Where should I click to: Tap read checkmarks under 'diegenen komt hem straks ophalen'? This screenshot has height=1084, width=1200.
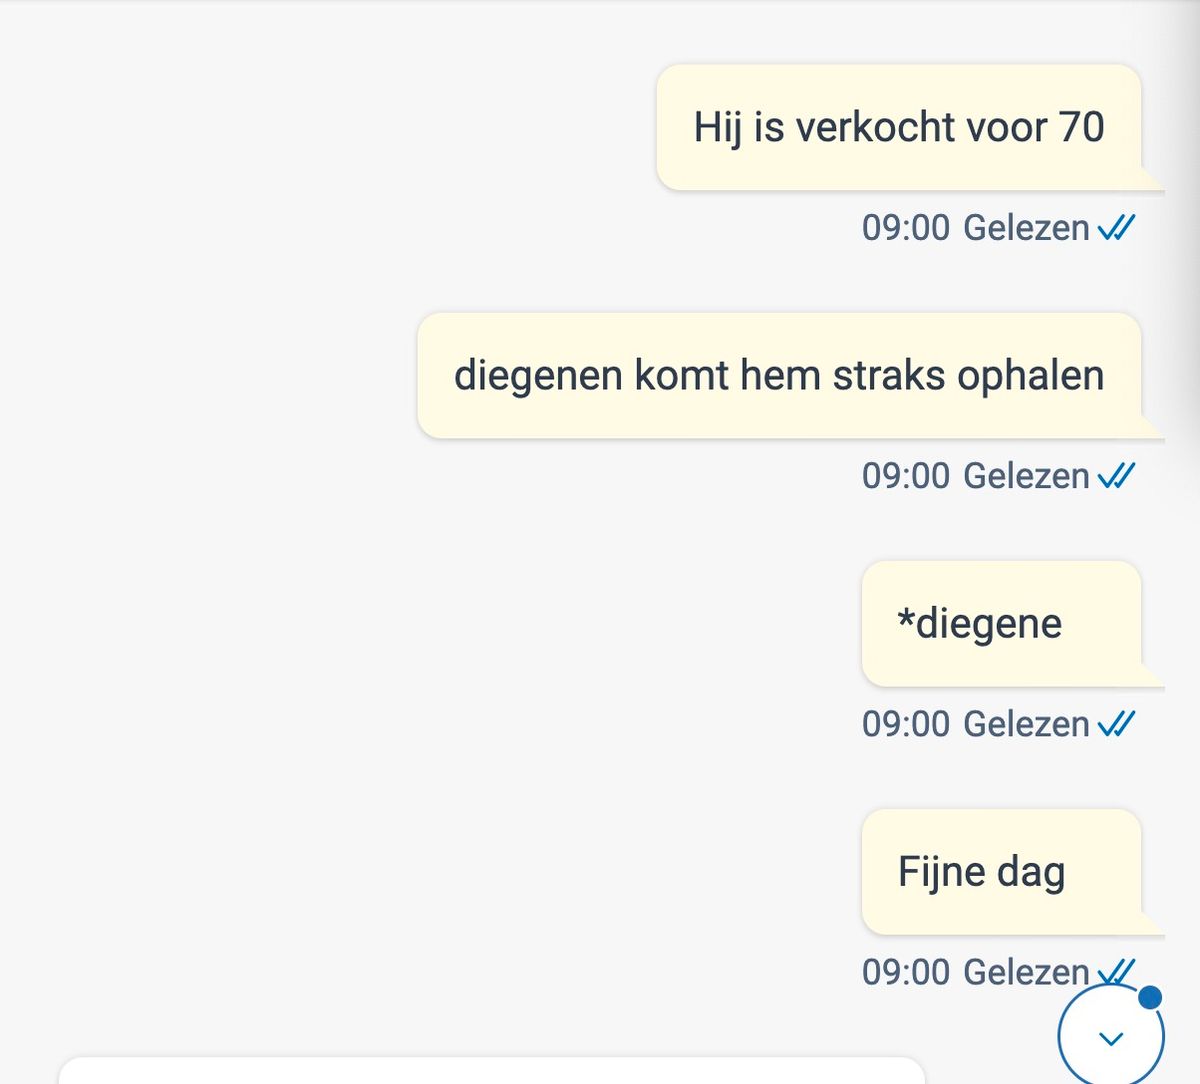1116,476
